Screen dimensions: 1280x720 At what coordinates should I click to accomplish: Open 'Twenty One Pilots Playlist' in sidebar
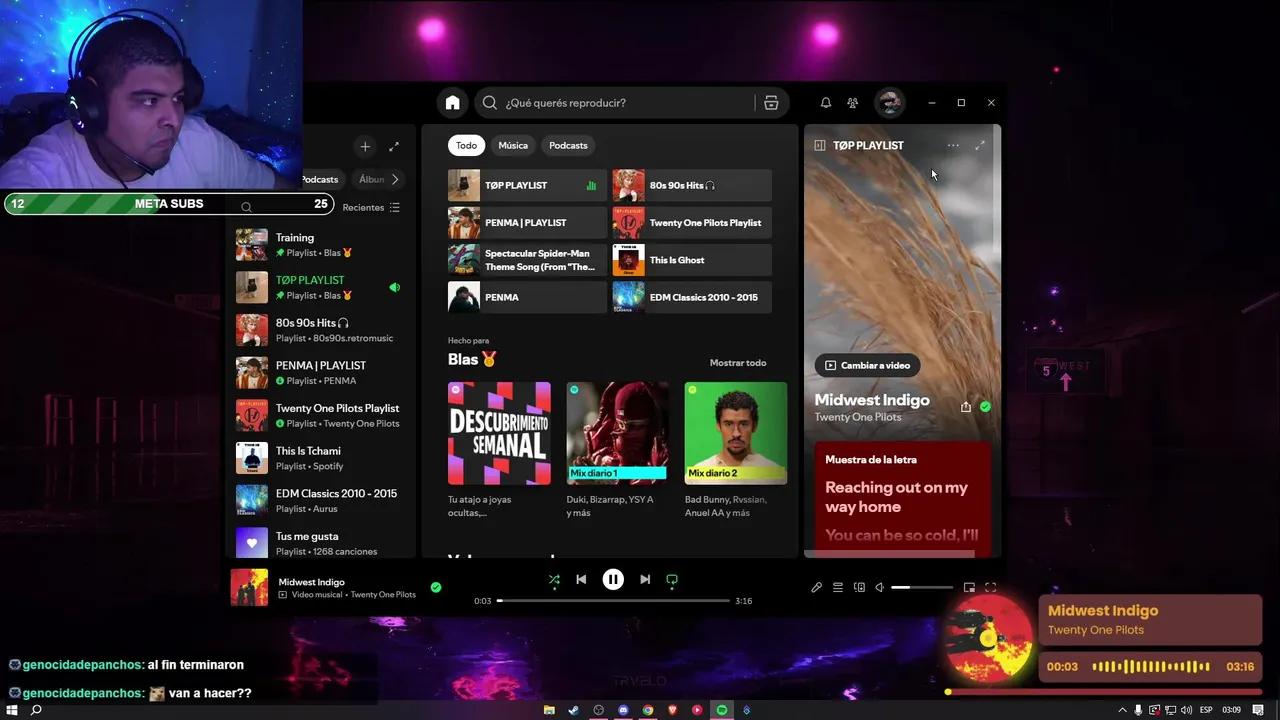click(x=320, y=415)
